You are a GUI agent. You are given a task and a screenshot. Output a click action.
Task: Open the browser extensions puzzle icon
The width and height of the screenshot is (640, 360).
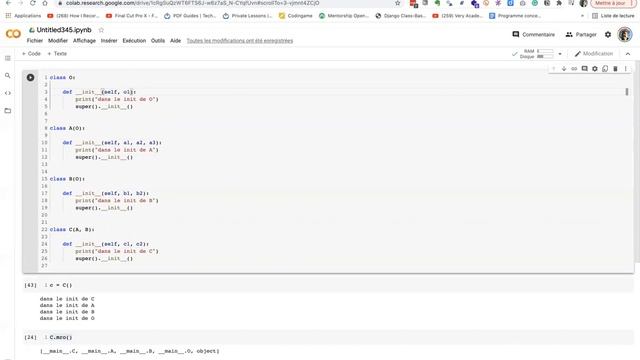click(559, 3)
